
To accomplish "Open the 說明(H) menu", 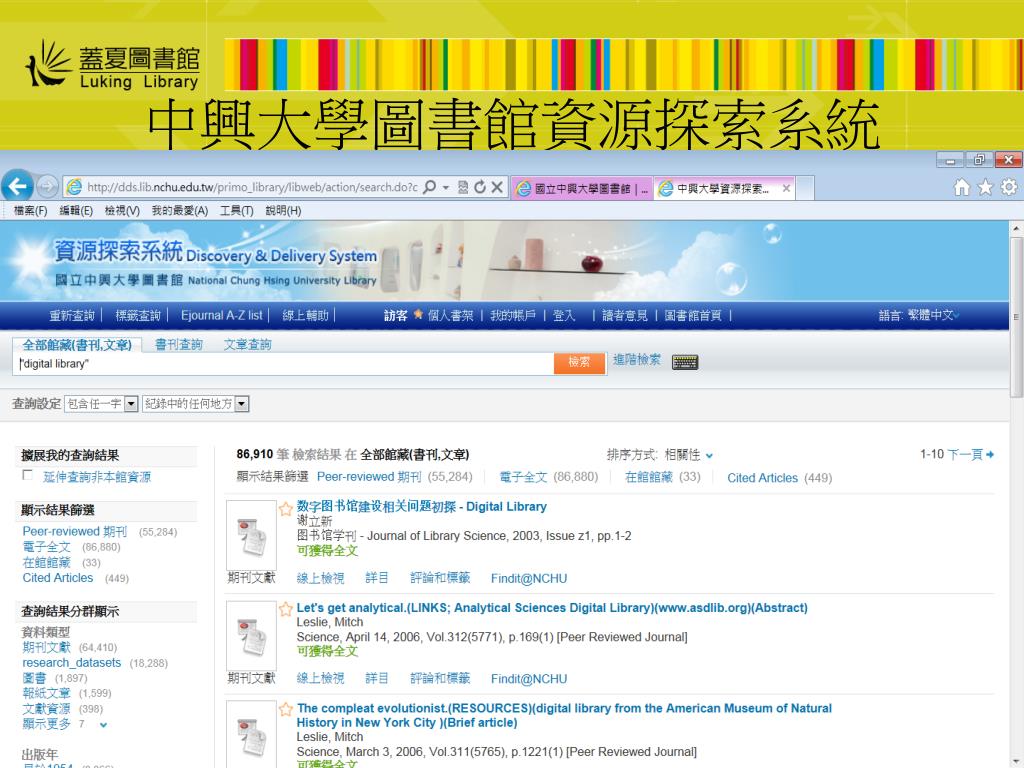I will (283, 210).
